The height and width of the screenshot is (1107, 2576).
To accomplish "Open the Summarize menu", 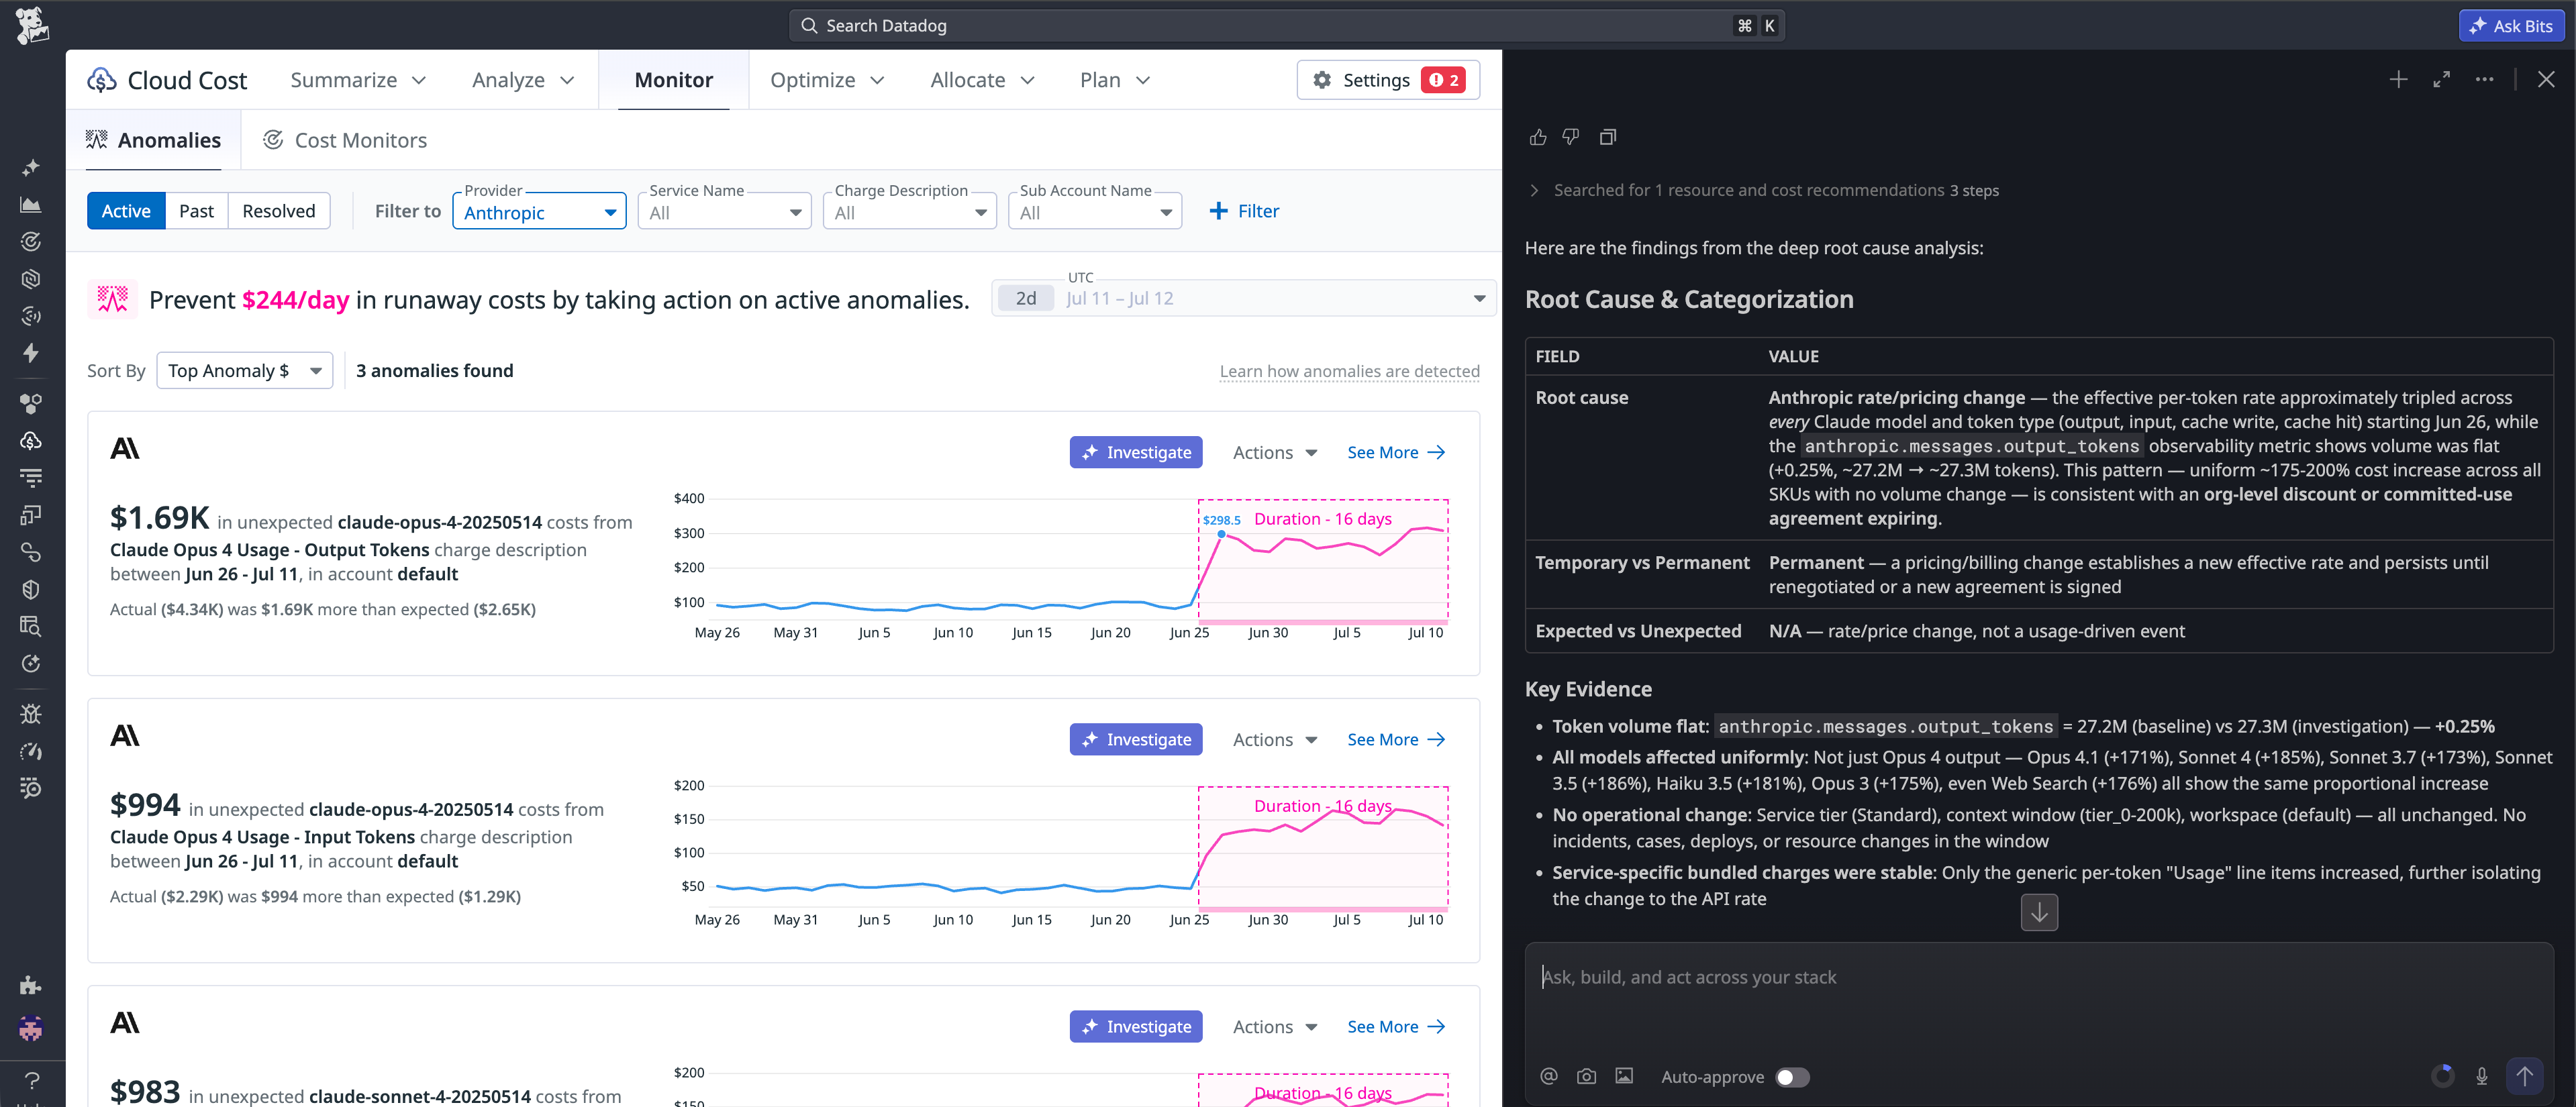I will pos(358,80).
